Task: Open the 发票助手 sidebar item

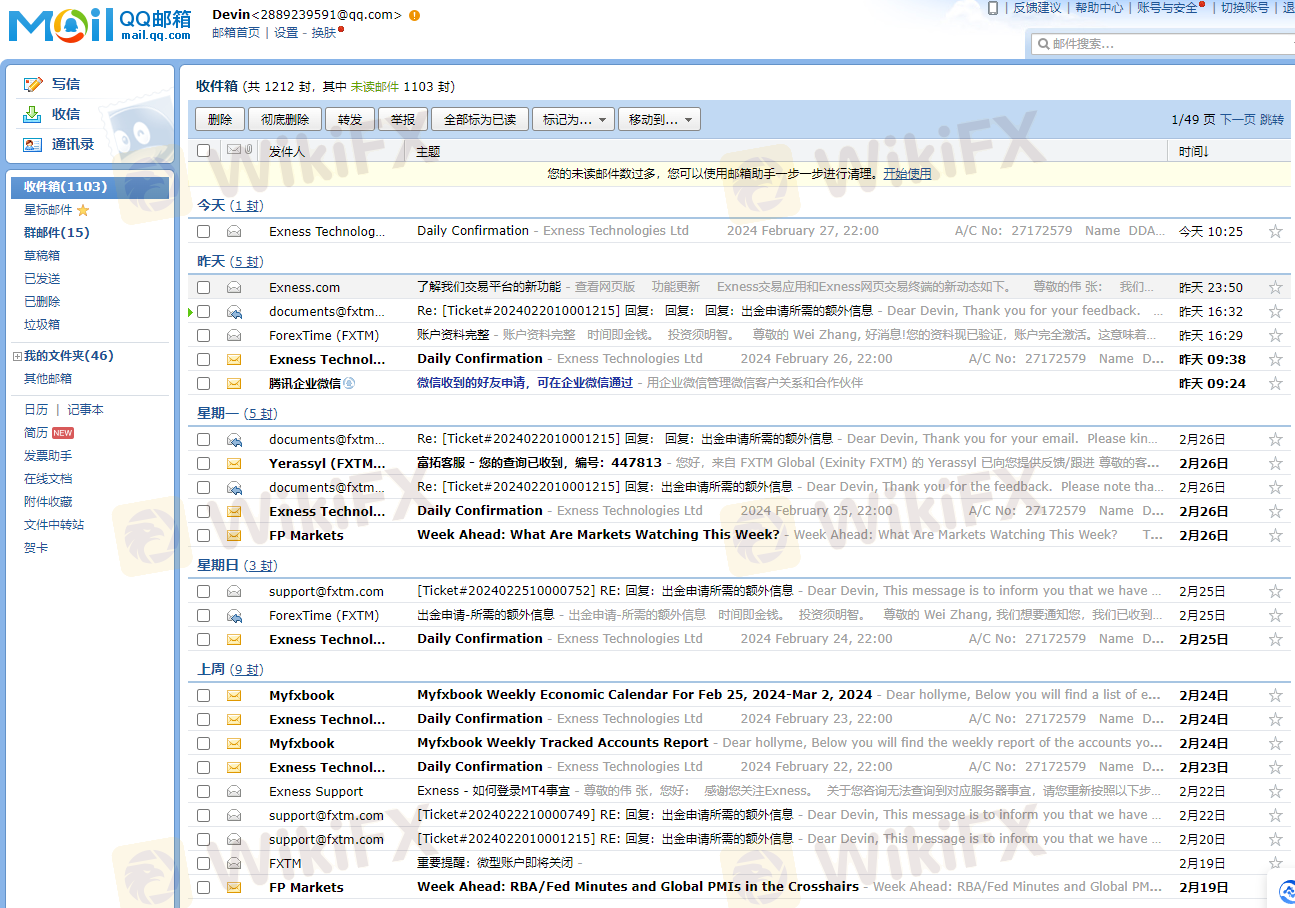Action: [48, 456]
